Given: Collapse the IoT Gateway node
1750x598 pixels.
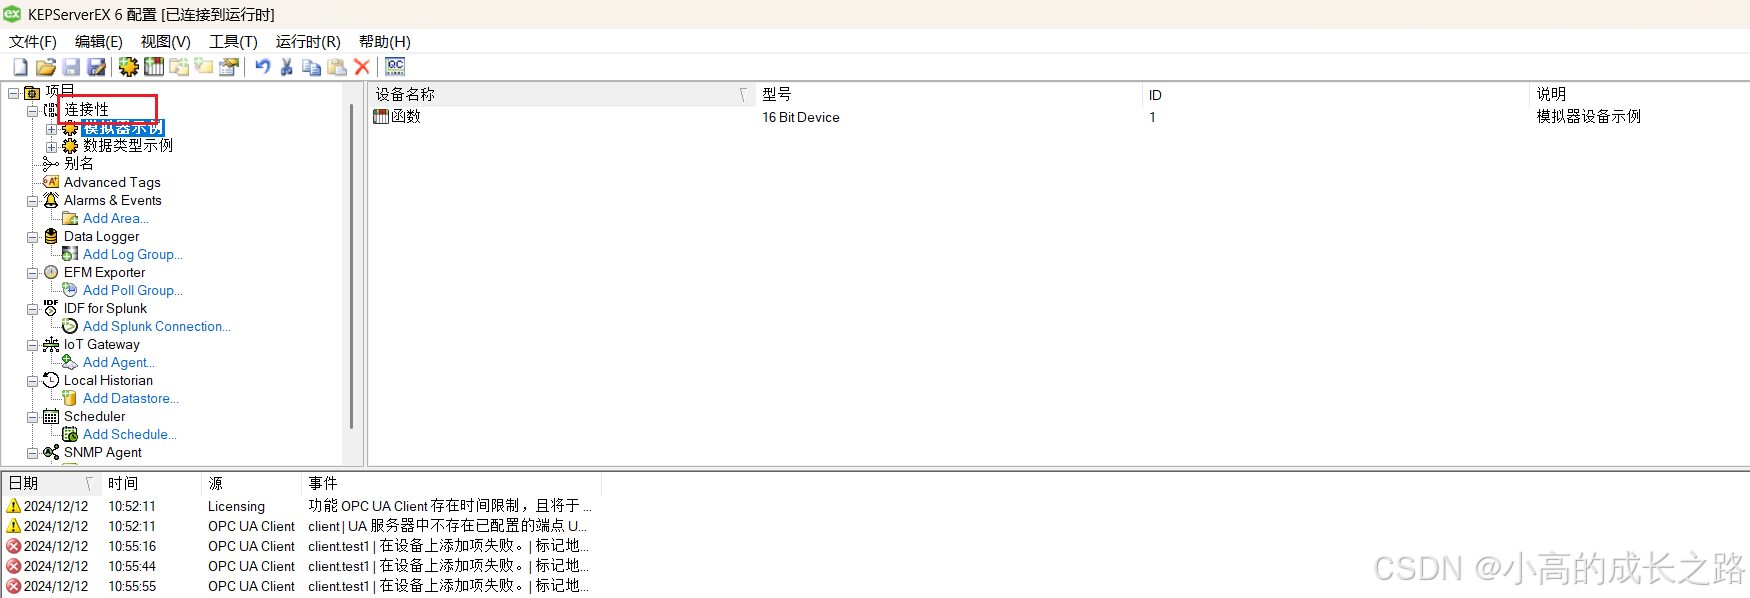Looking at the screenshot, I should 33,345.
